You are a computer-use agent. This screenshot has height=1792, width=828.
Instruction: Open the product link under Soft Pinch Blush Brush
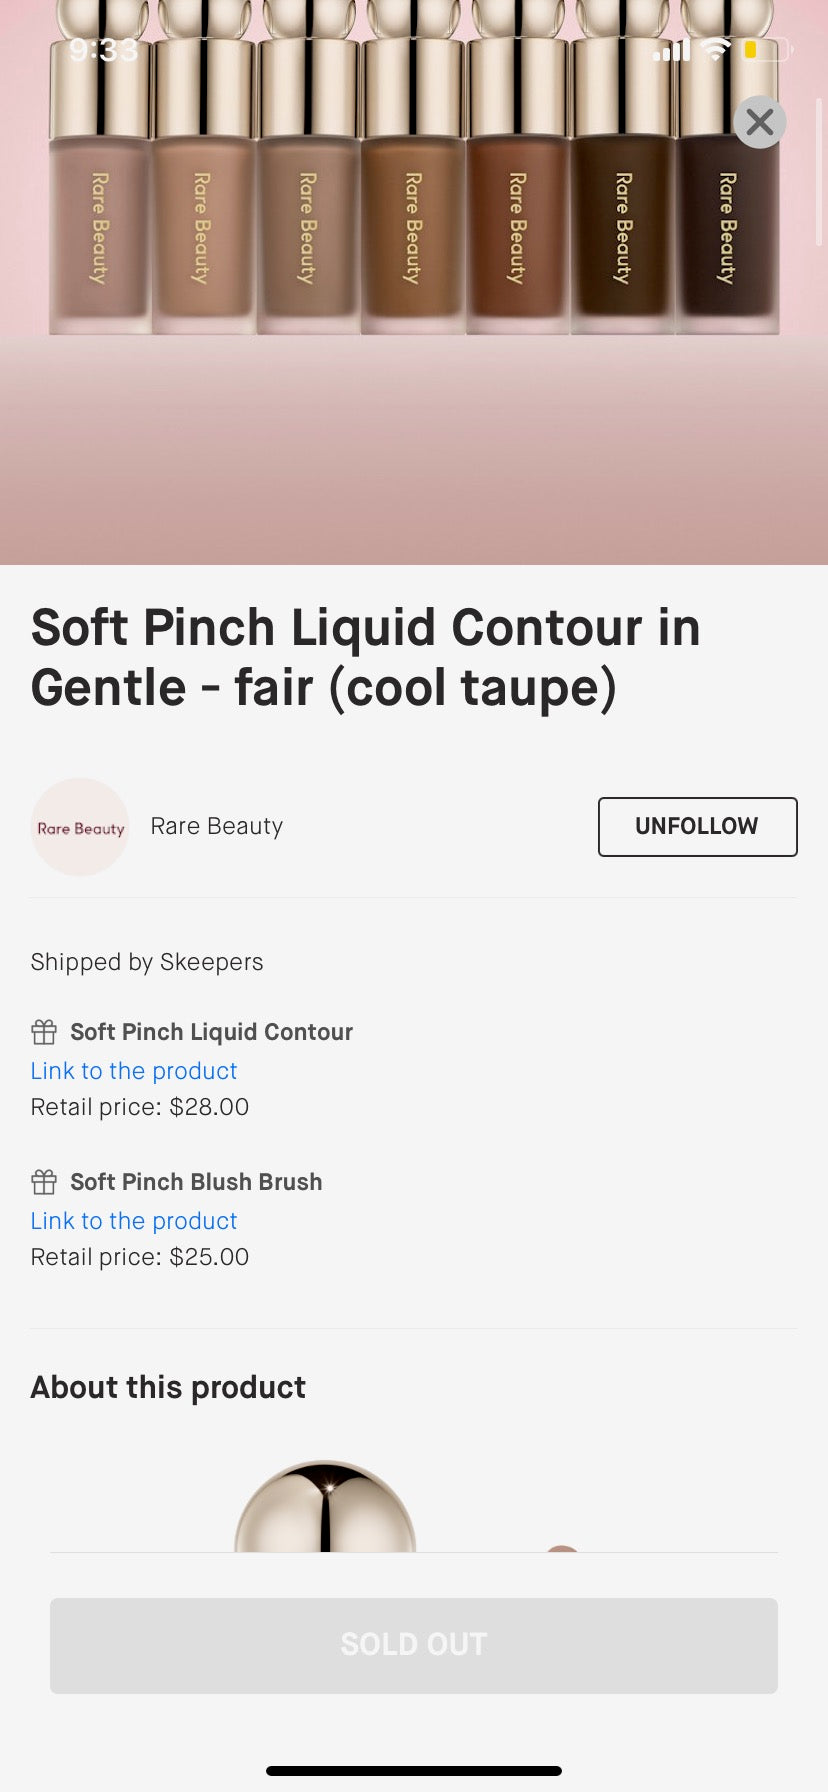[x=134, y=1221]
